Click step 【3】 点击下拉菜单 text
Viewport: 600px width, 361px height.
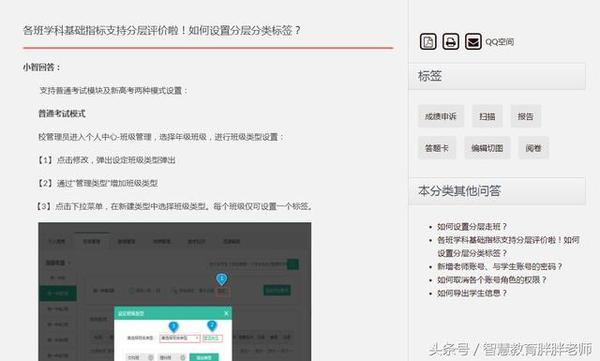tap(174, 206)
